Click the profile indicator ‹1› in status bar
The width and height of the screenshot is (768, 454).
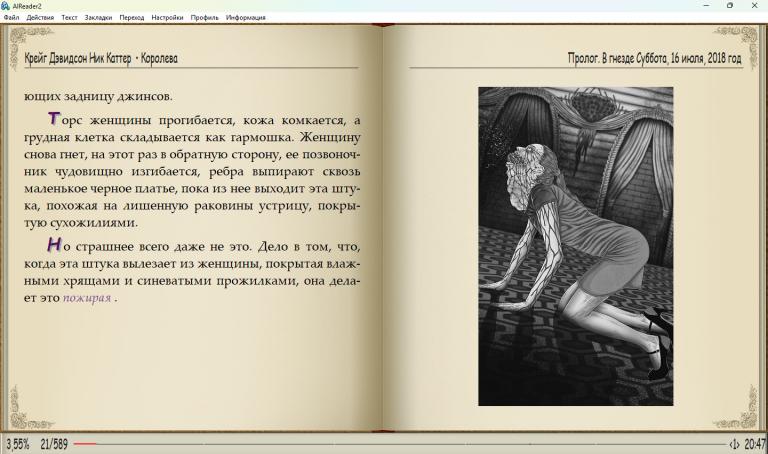[x=734, y=444]
